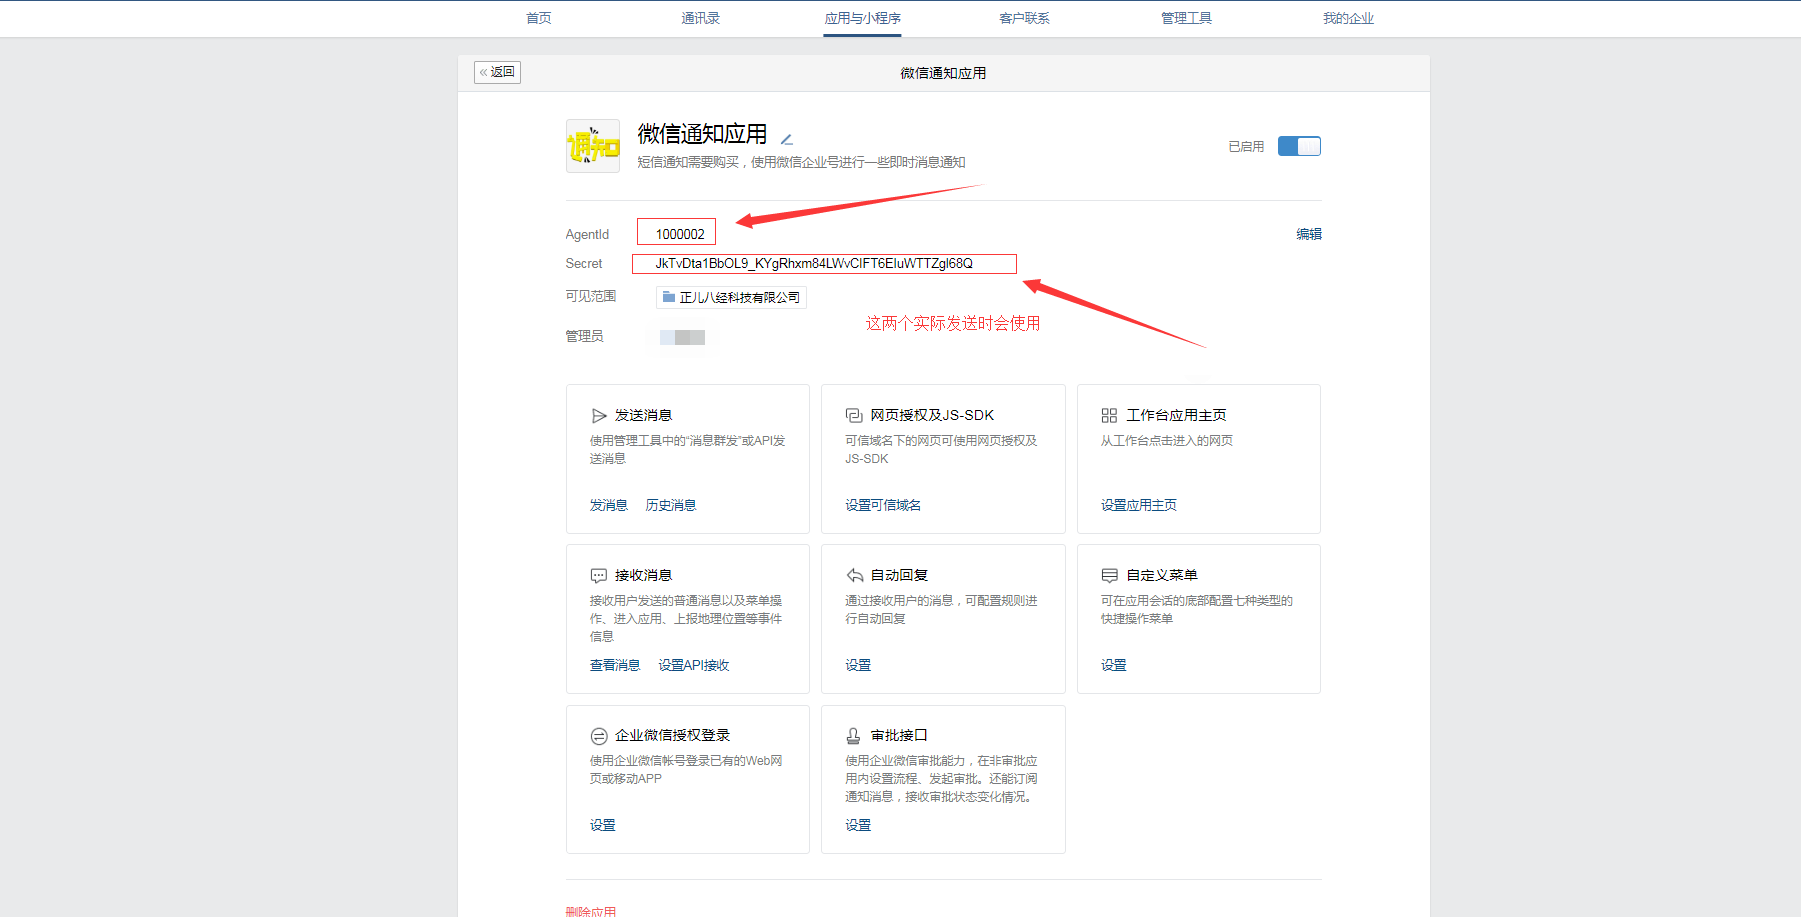Open the 客户联系 tab
Viewport: 1801px width, 917px height.
click(x=1024, y=17)
